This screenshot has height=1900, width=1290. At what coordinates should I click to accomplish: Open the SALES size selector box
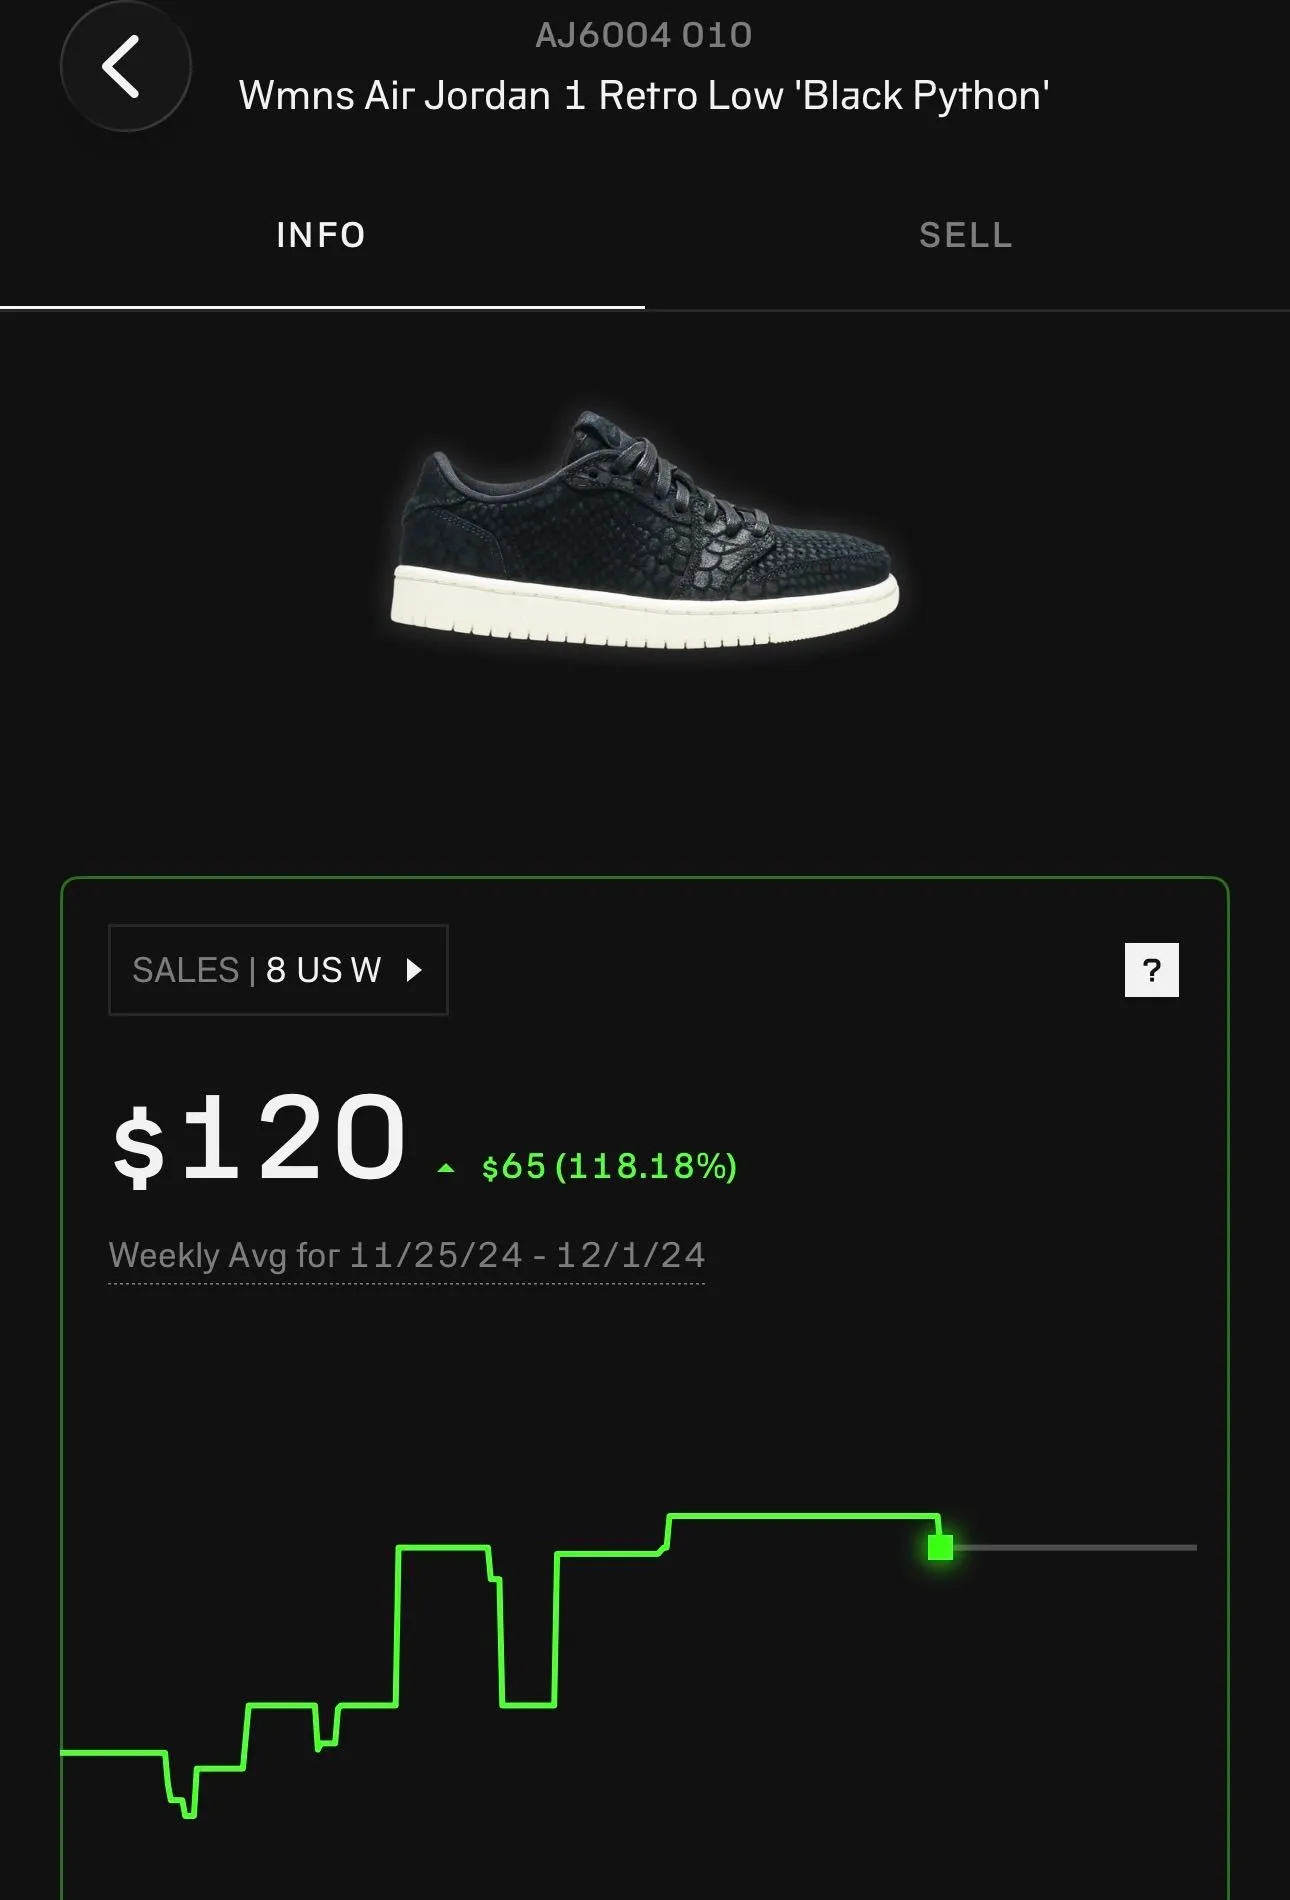(278, 970)
